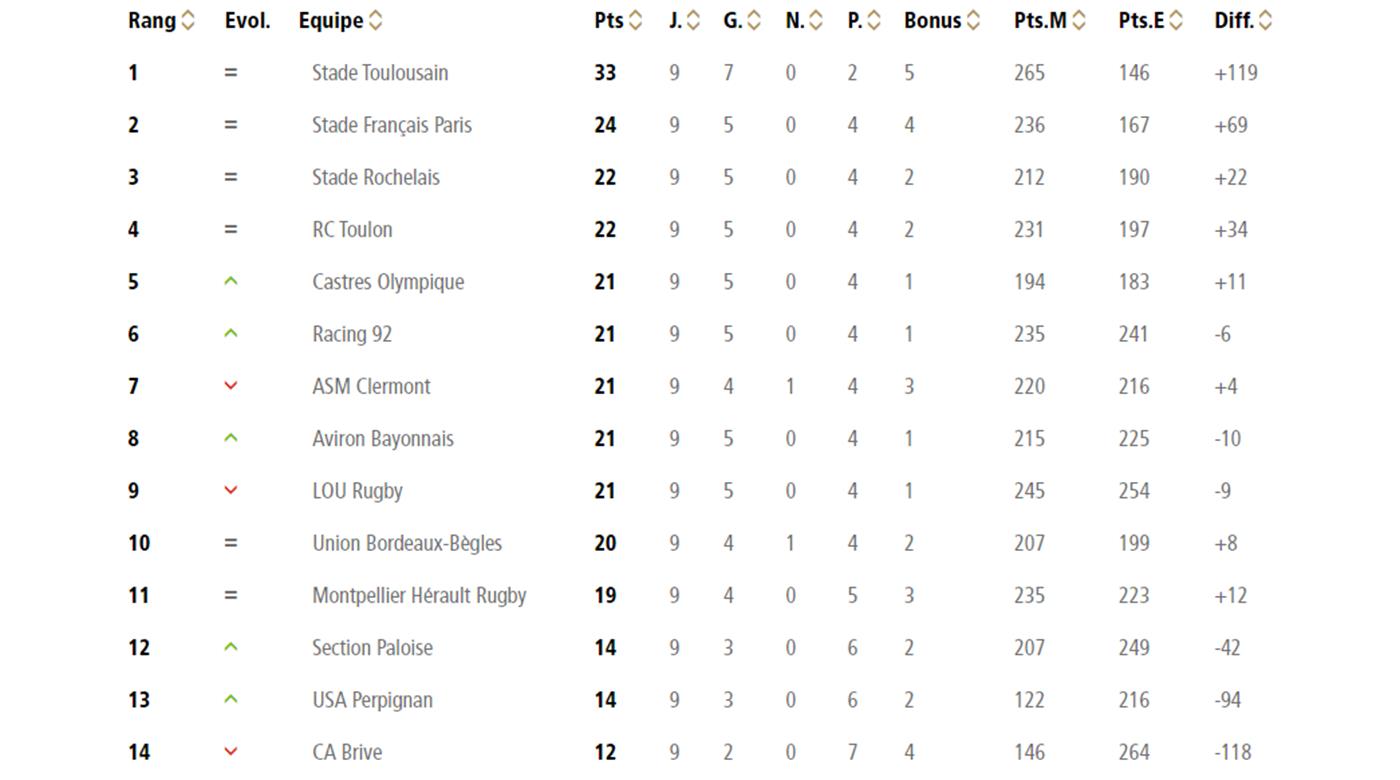Toggle alphabetical sorting on the Equipe column
Image resolution: width=1400 pixels, height=780 pixels.
tap(375, 19)
